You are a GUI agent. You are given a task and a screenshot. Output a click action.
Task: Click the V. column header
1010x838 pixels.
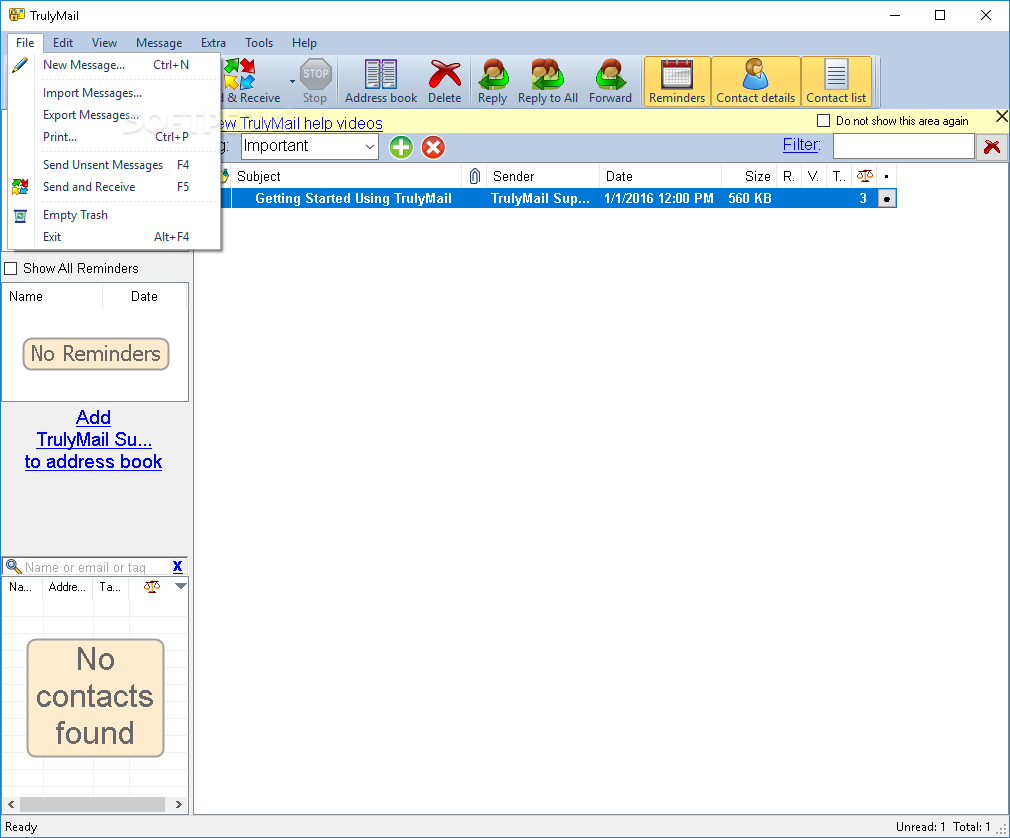click(x=814, y=176)
